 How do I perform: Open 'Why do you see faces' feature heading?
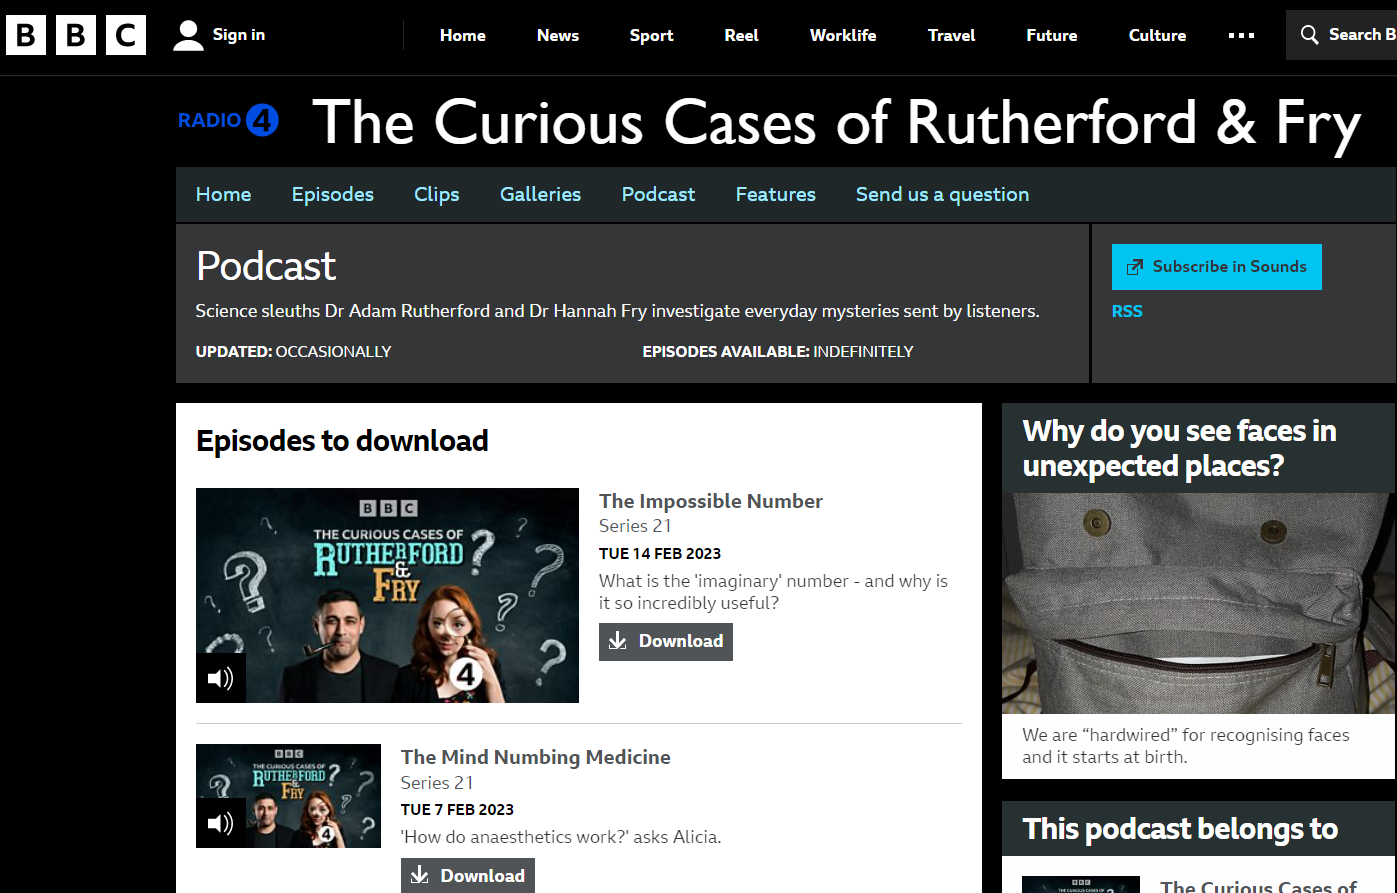click(x=1180, y=448)
